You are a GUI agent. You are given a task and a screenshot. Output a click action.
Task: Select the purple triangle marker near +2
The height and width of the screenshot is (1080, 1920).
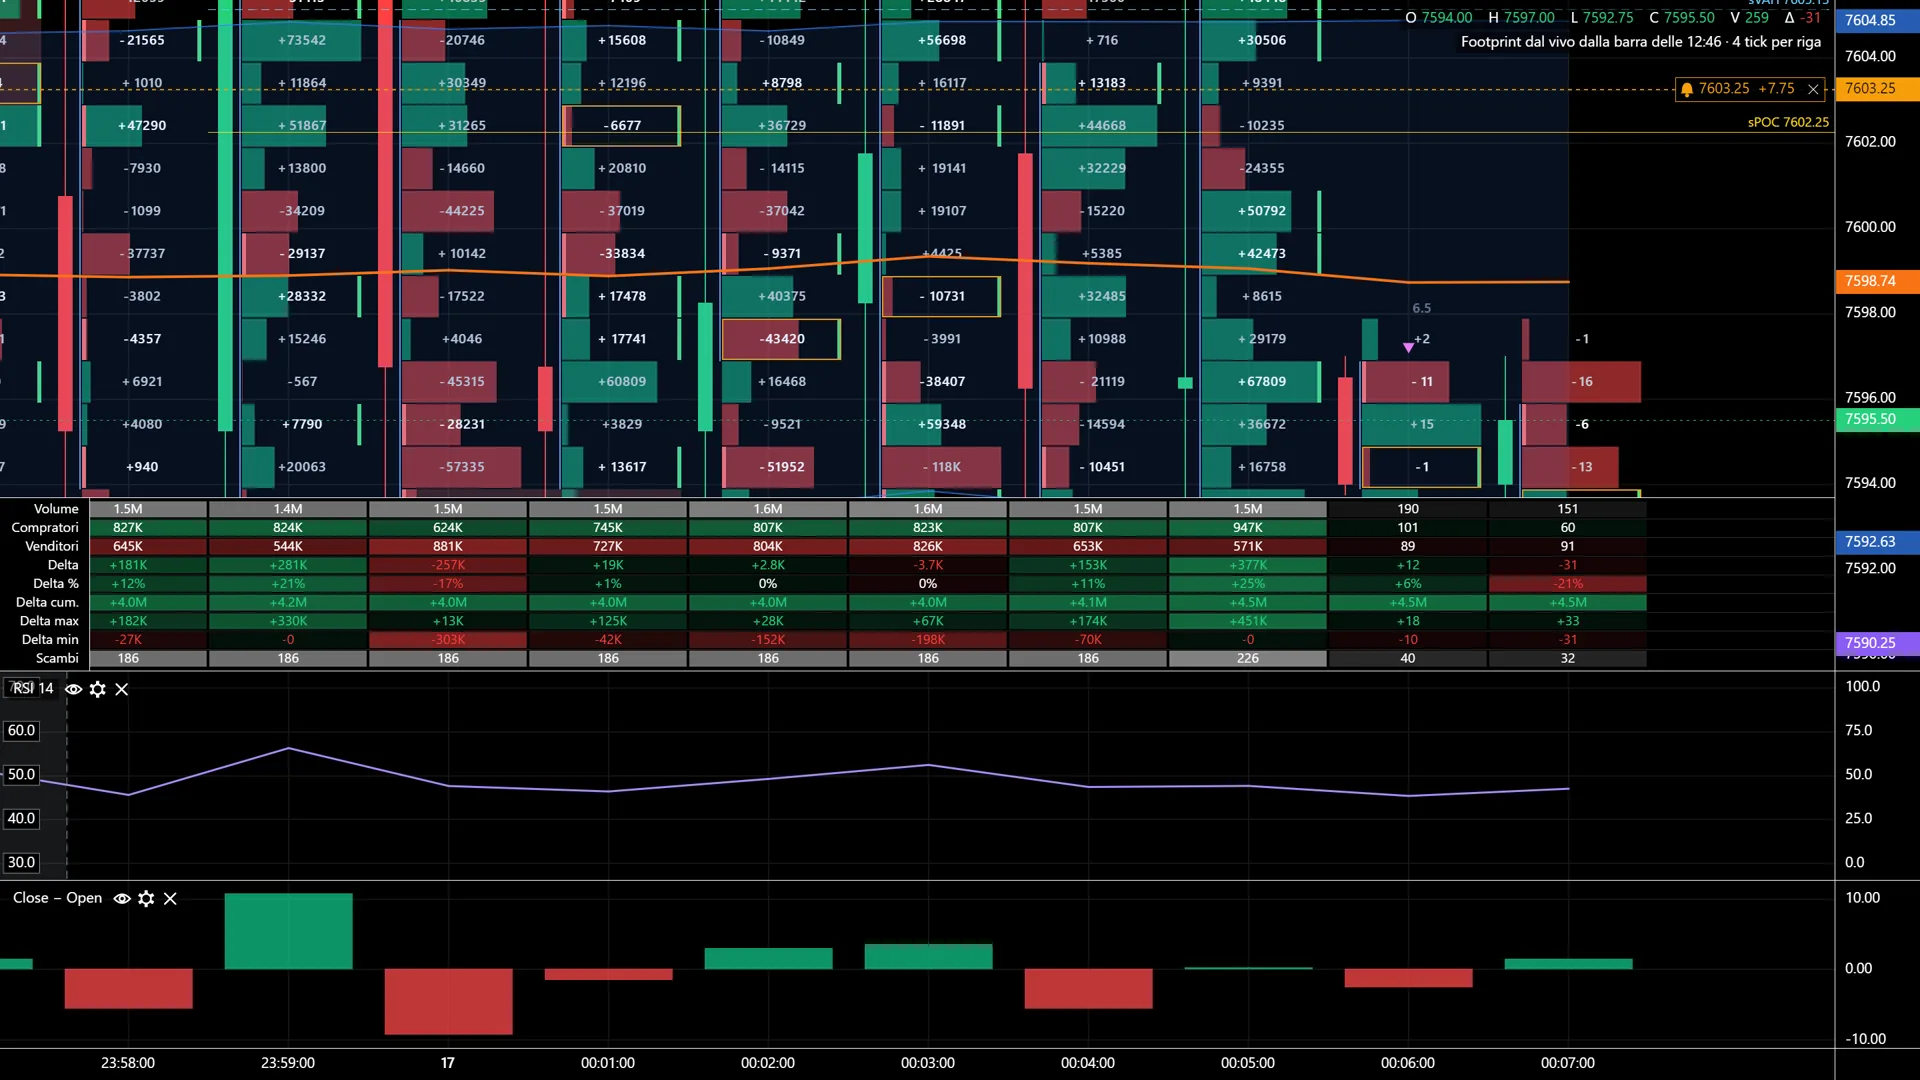[x=1408, y=348]
